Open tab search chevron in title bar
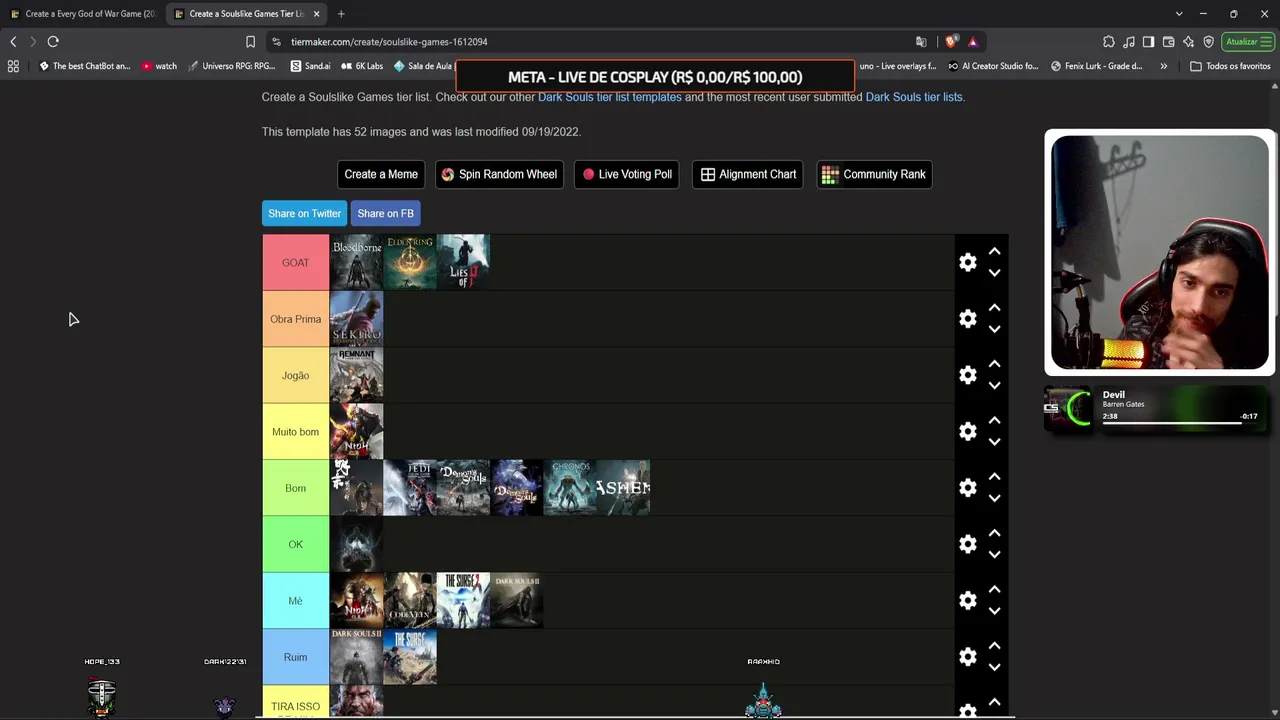The image size is (1280, 720). (1179, 14)
